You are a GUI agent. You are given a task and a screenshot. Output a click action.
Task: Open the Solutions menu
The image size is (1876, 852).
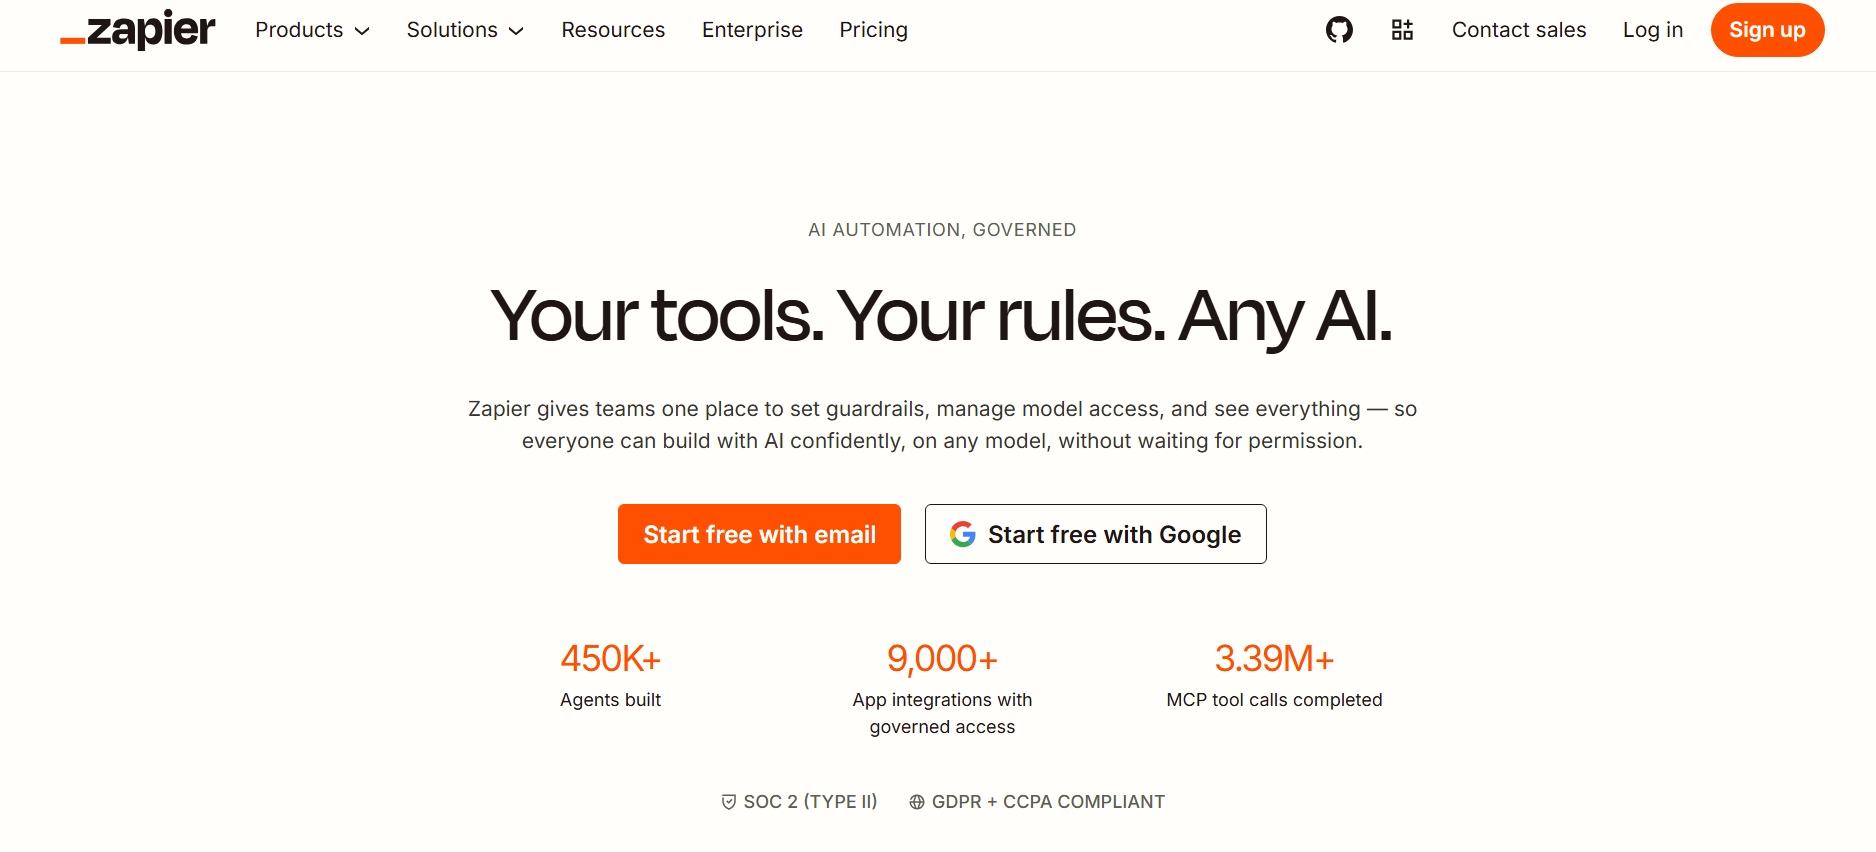(465, 30)
